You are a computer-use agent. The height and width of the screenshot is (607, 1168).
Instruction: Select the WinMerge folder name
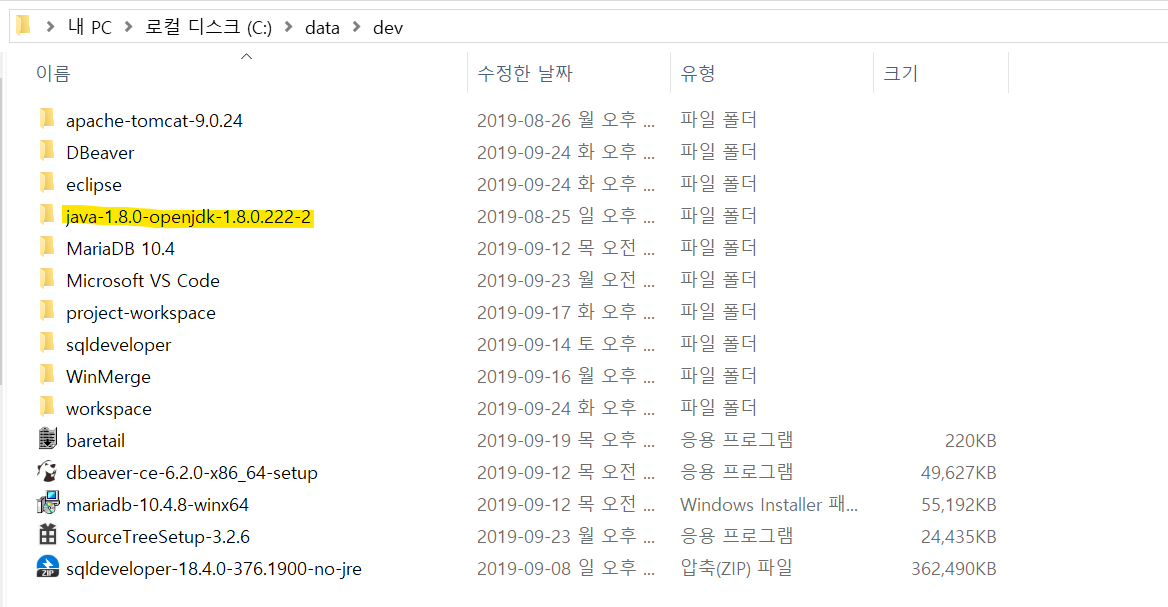109,377
